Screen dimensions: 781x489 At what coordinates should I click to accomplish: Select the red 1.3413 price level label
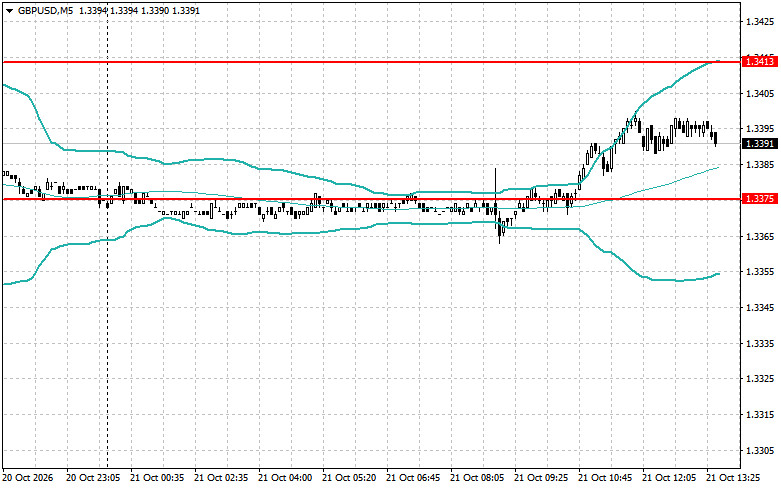point(759,62)
